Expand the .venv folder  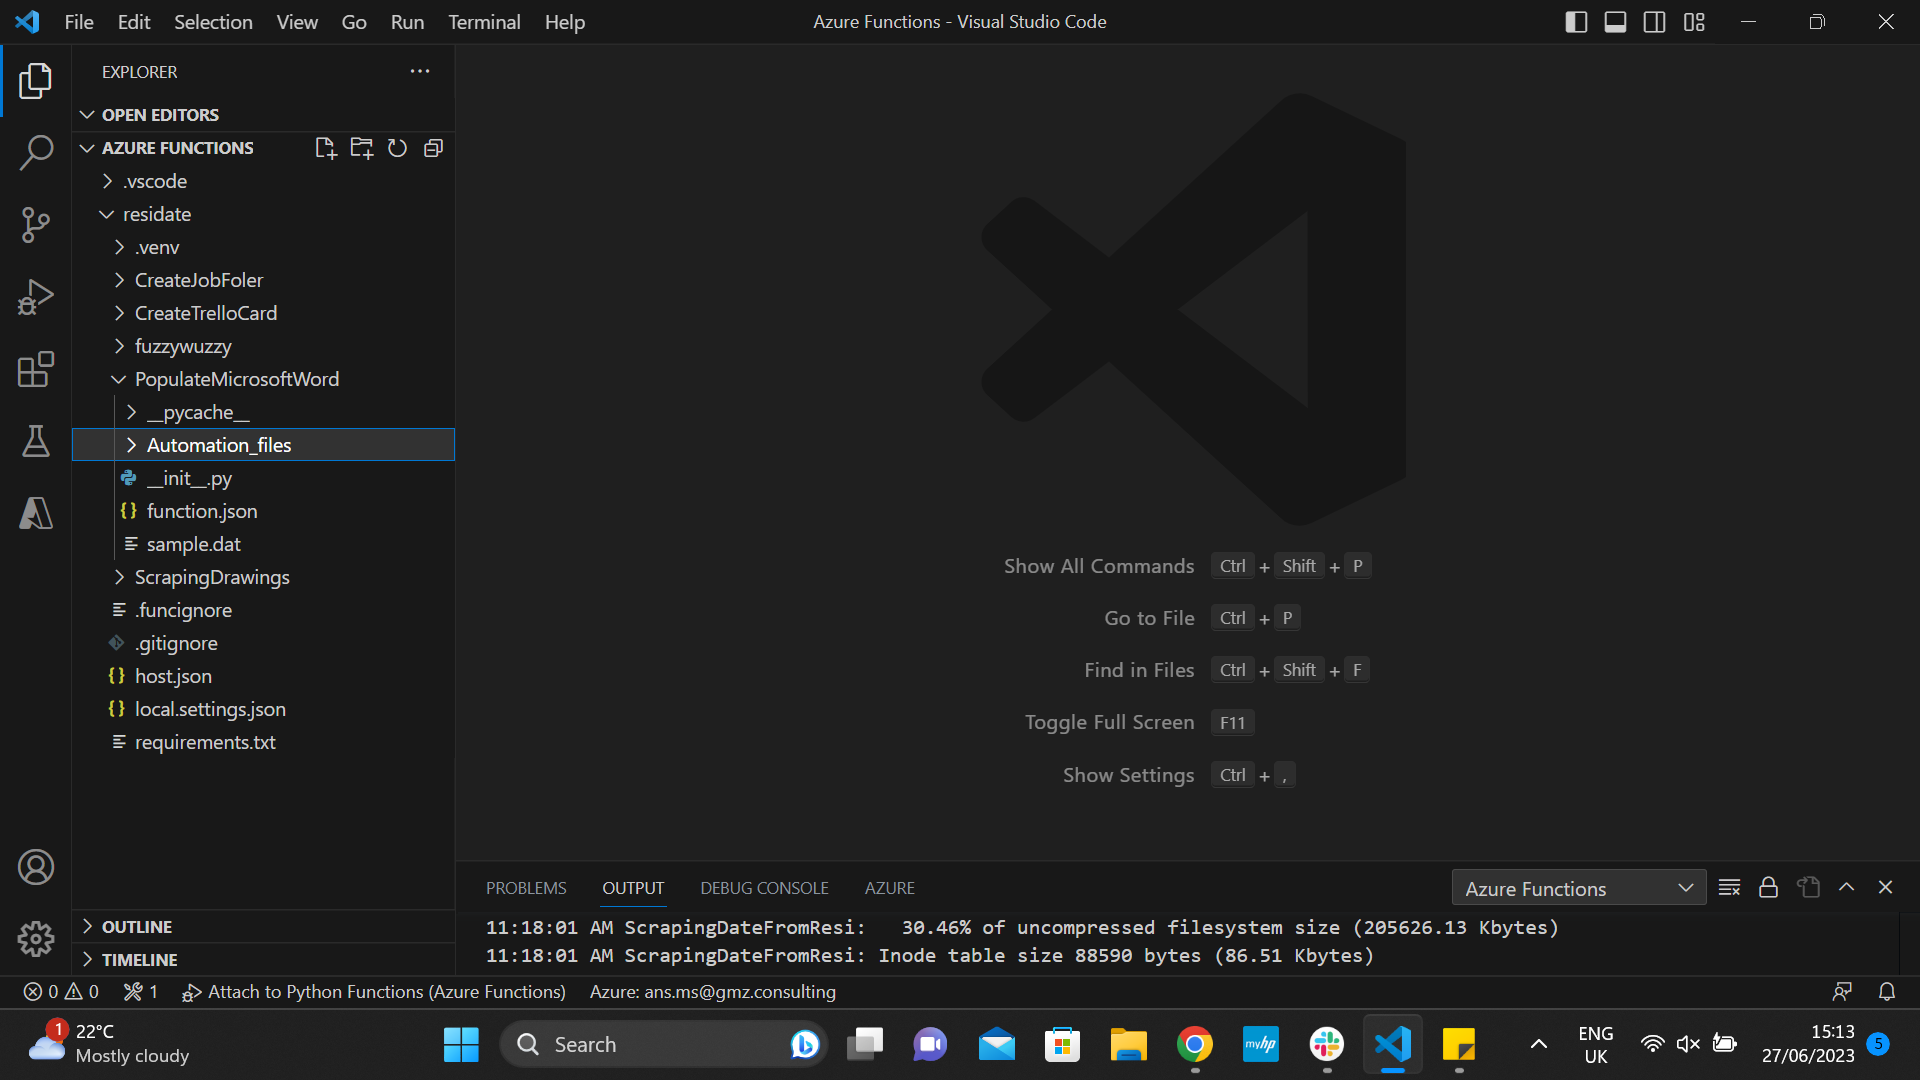264,247
